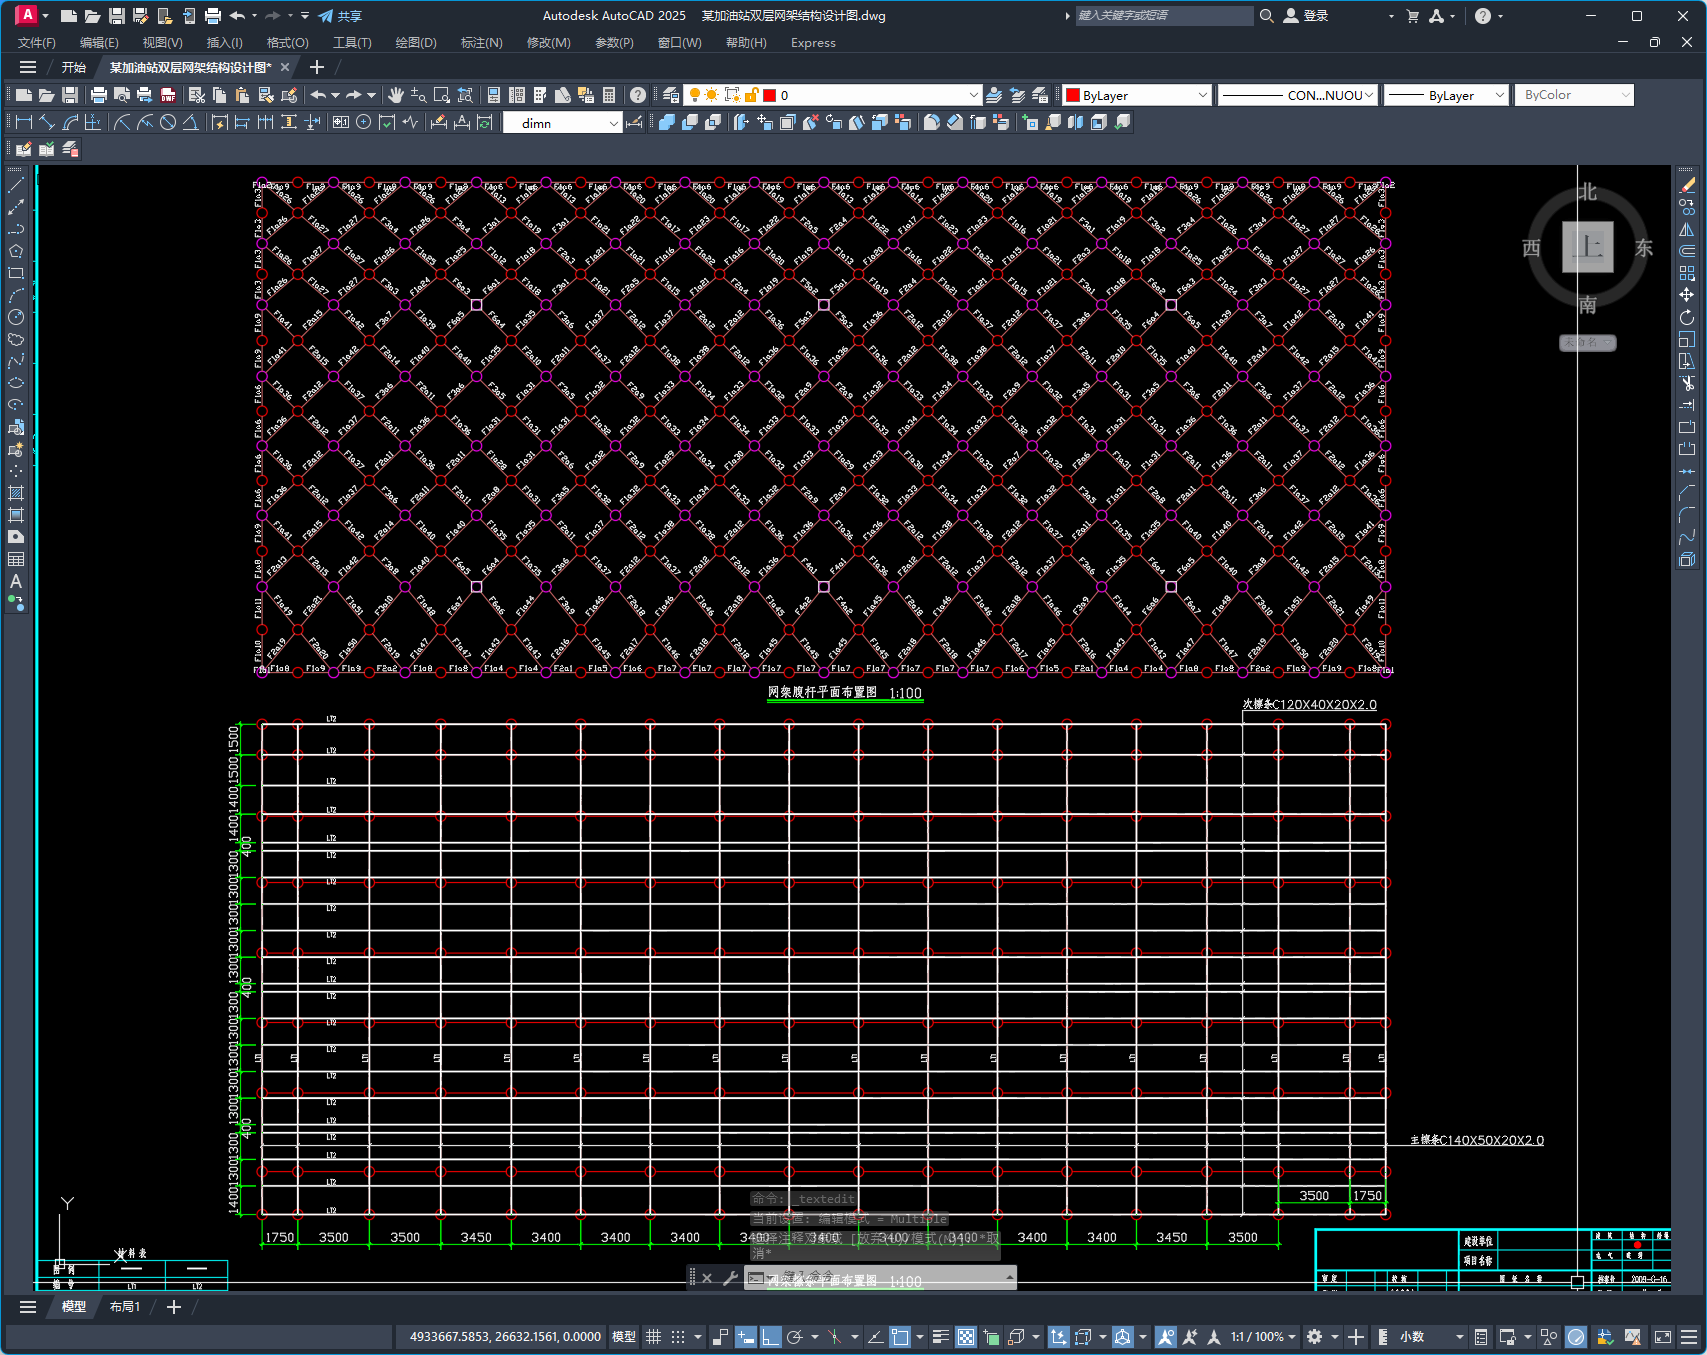Pick the Multiline Text tool

pyautogui.click(x=16, y=581)
